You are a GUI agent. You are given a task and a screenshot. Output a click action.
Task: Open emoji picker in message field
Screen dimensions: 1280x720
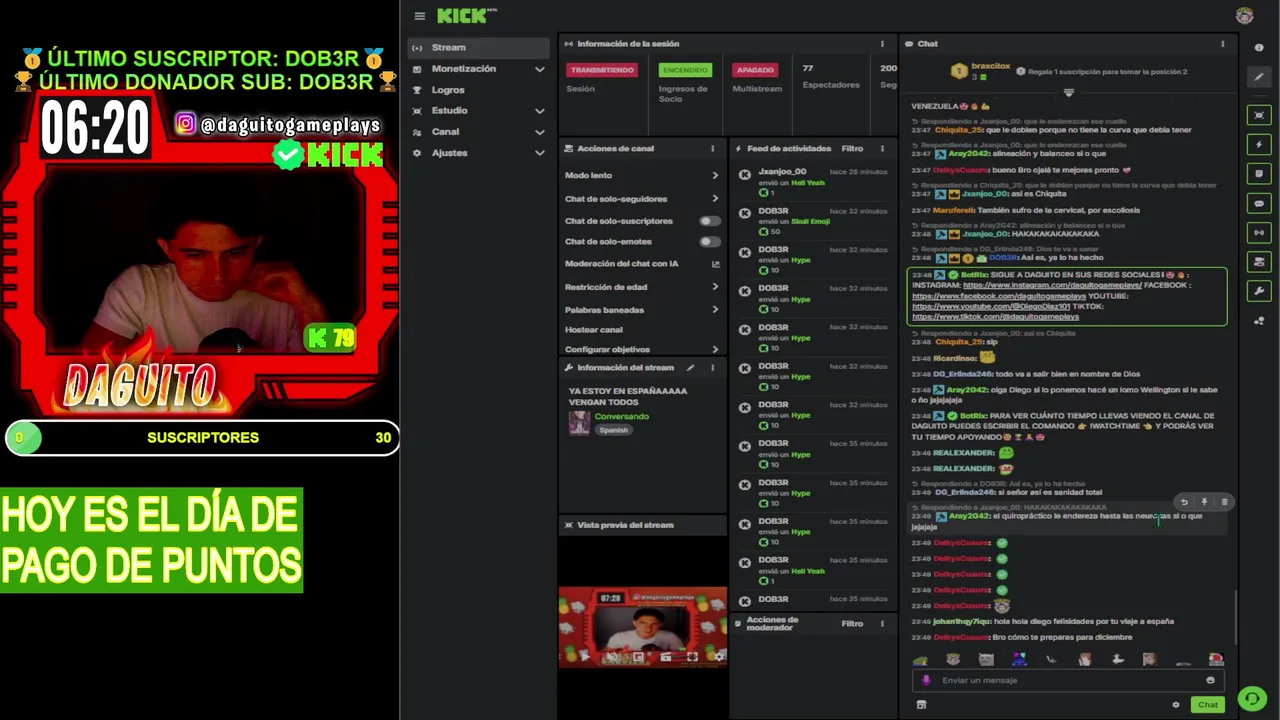tap(1210, 680)
